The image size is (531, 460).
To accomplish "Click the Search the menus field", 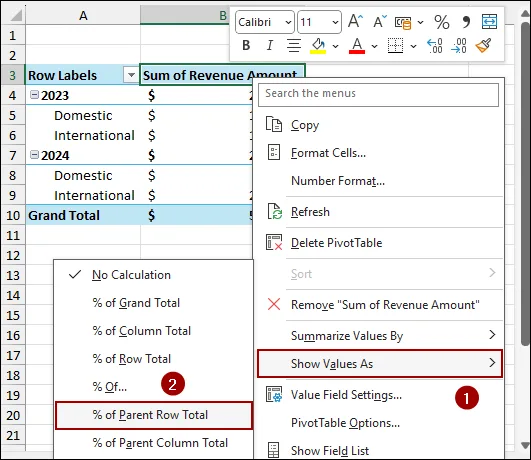I will point(378,95).
